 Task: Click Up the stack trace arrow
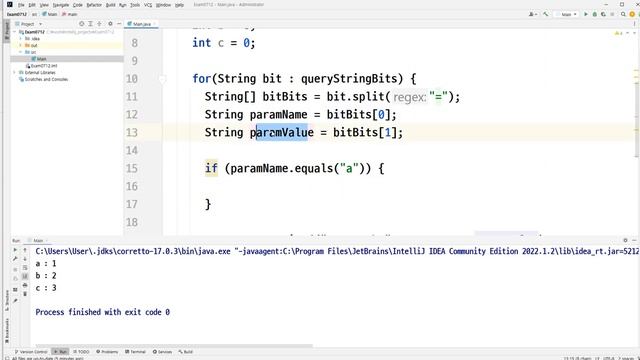[x=25, y=250]
